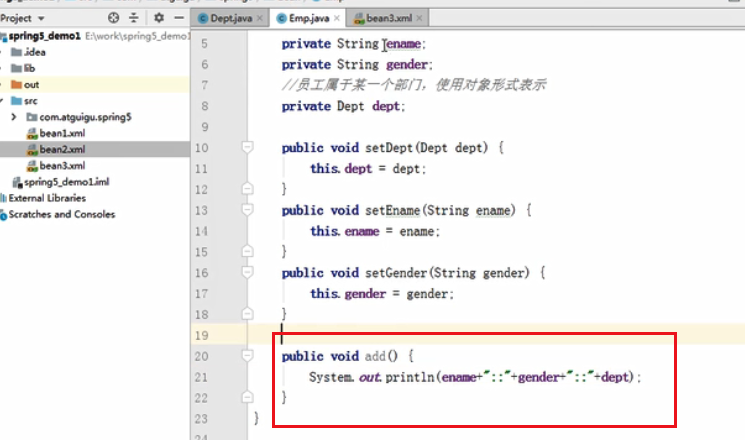Click the add method name
Viewport: 745px width, 440px height.
(x=375, y=356)
